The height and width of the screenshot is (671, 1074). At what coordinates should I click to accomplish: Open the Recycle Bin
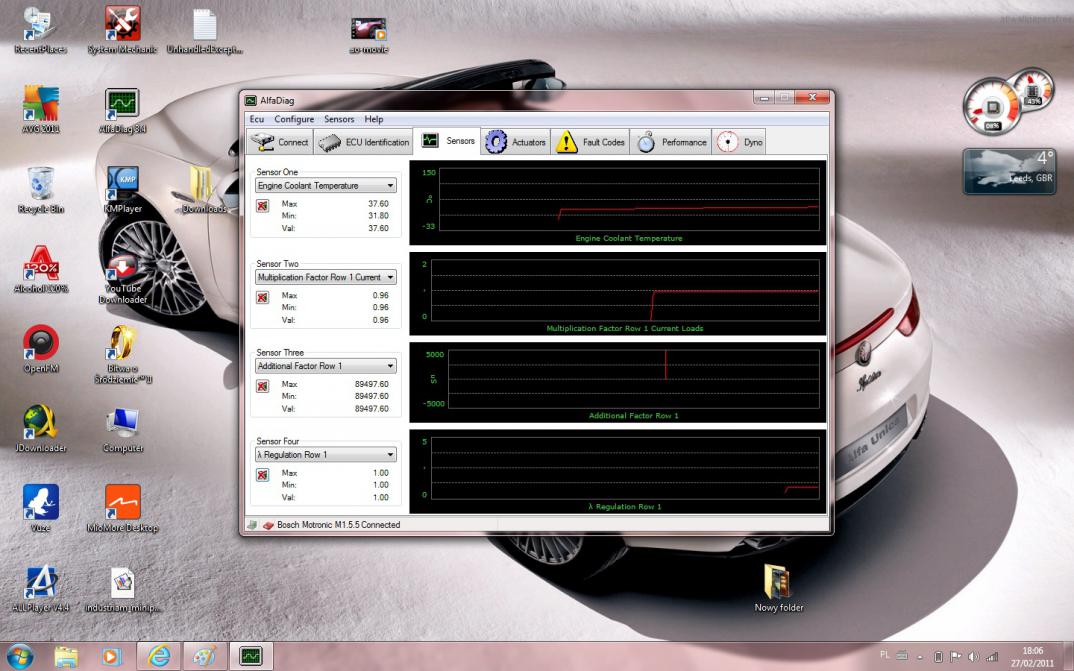40,190
